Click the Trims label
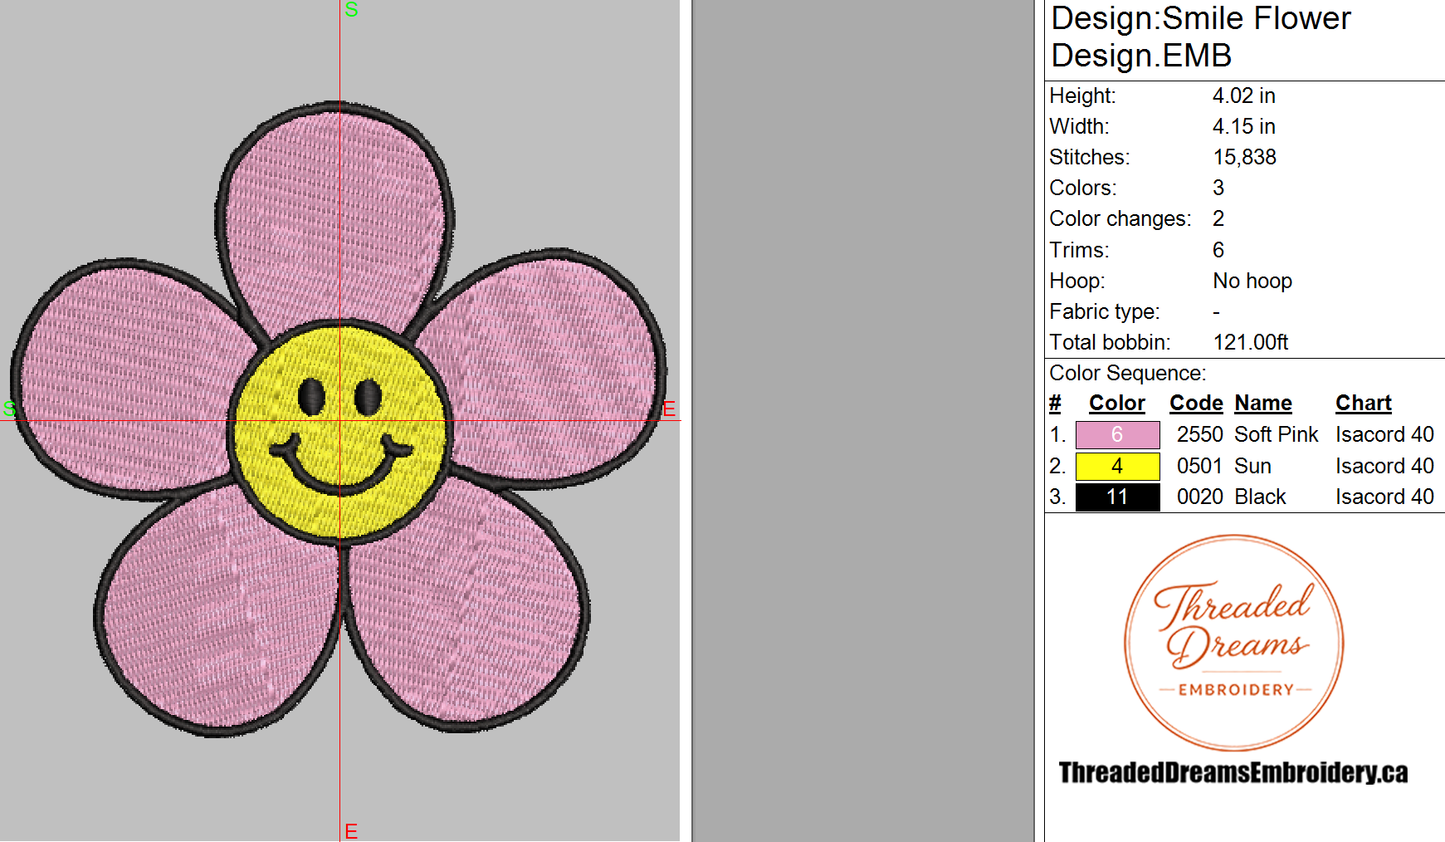 (x=1079, y=250)
